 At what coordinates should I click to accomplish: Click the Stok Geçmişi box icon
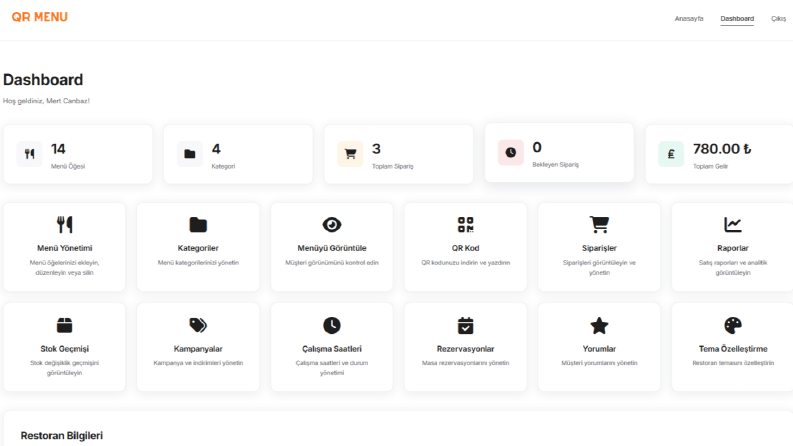tap(65, 325)
